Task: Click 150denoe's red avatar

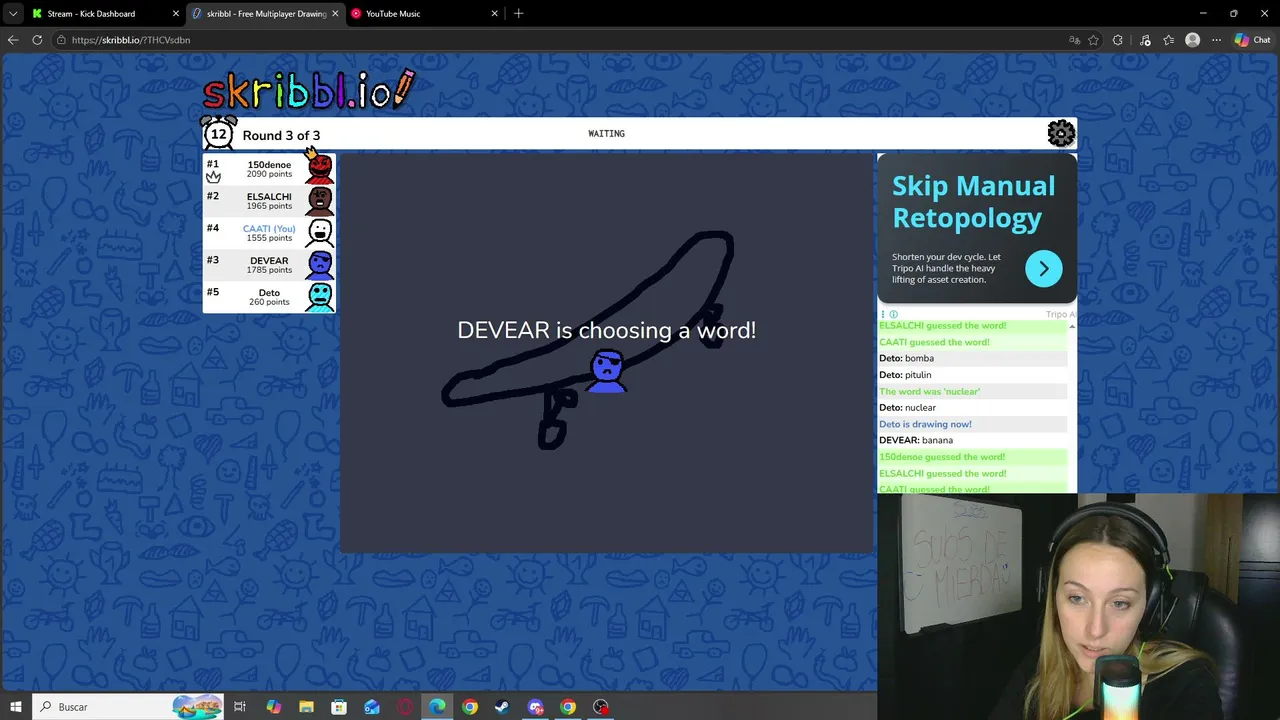Action: (319, 167)
